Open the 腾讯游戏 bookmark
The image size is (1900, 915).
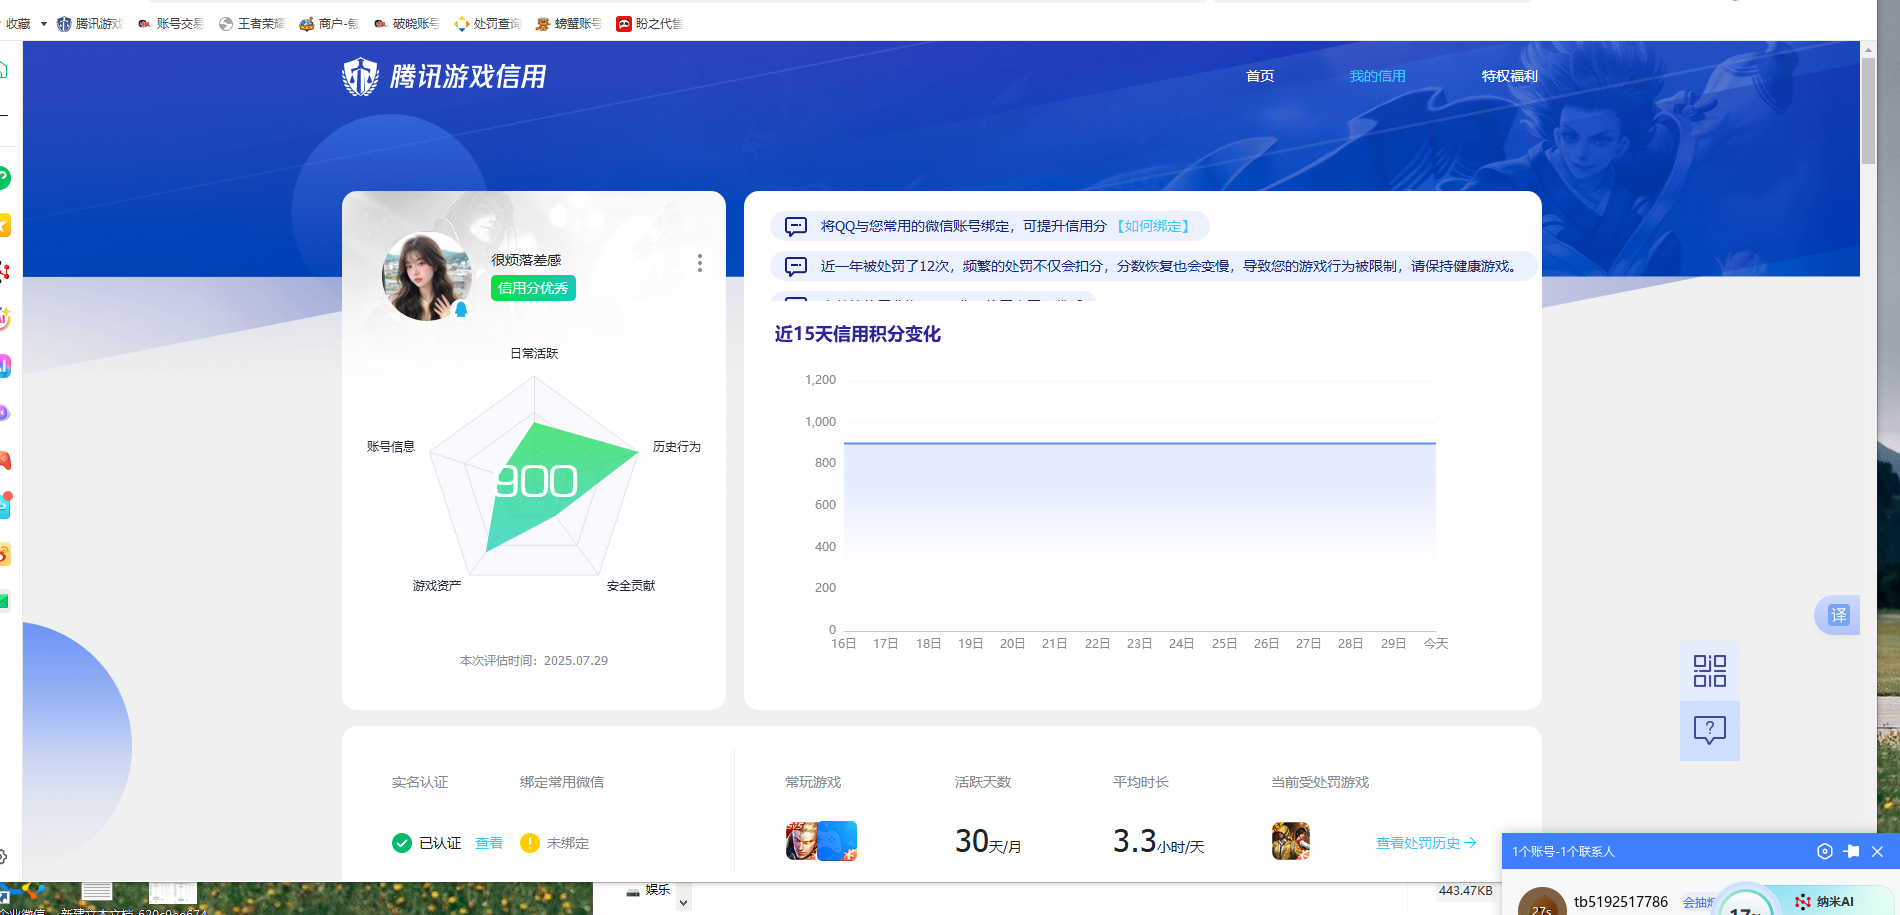(x=90, y=24)
